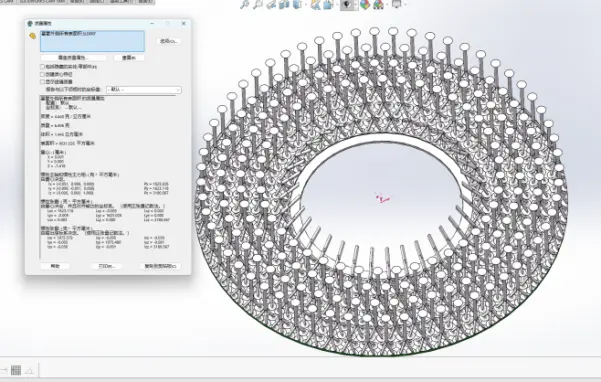Image resolution: width=601 pixels, height=382 pixels.
Task: Click the 打印(P)... print button
Action: pyautogui.click(x=107, y=266)
